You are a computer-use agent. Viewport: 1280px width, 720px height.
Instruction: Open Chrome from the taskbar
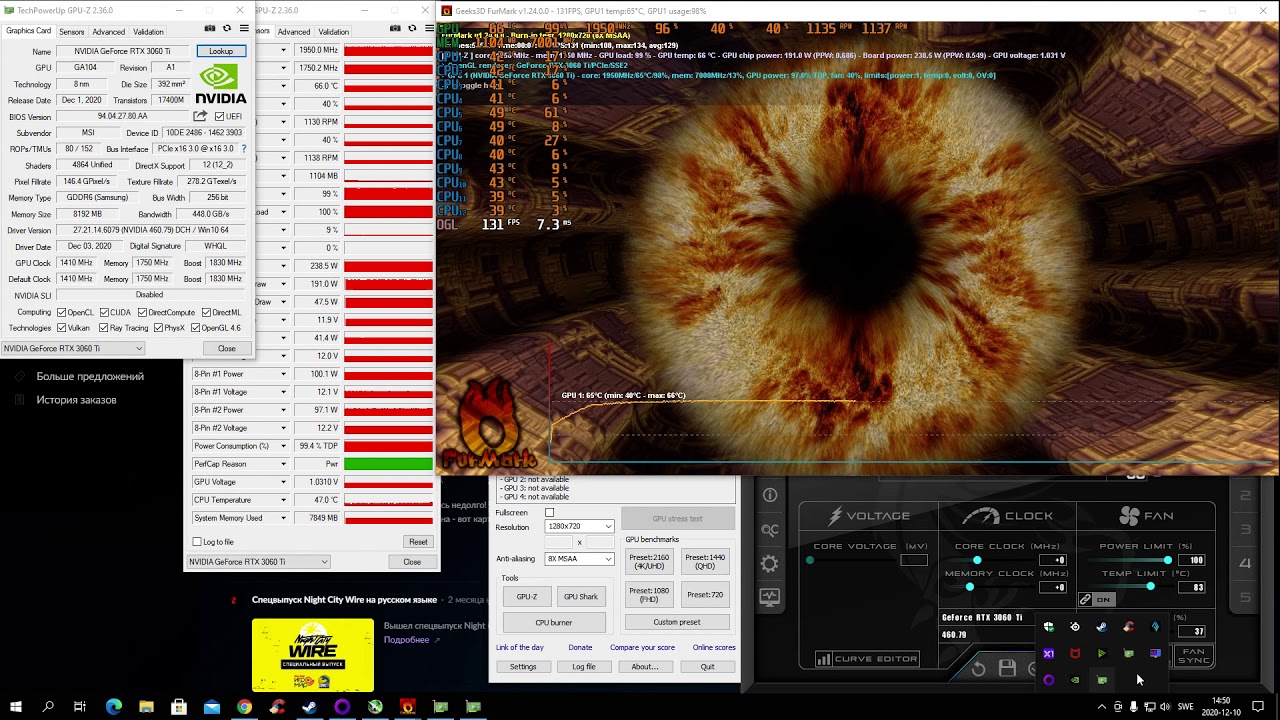pos(244,707)
